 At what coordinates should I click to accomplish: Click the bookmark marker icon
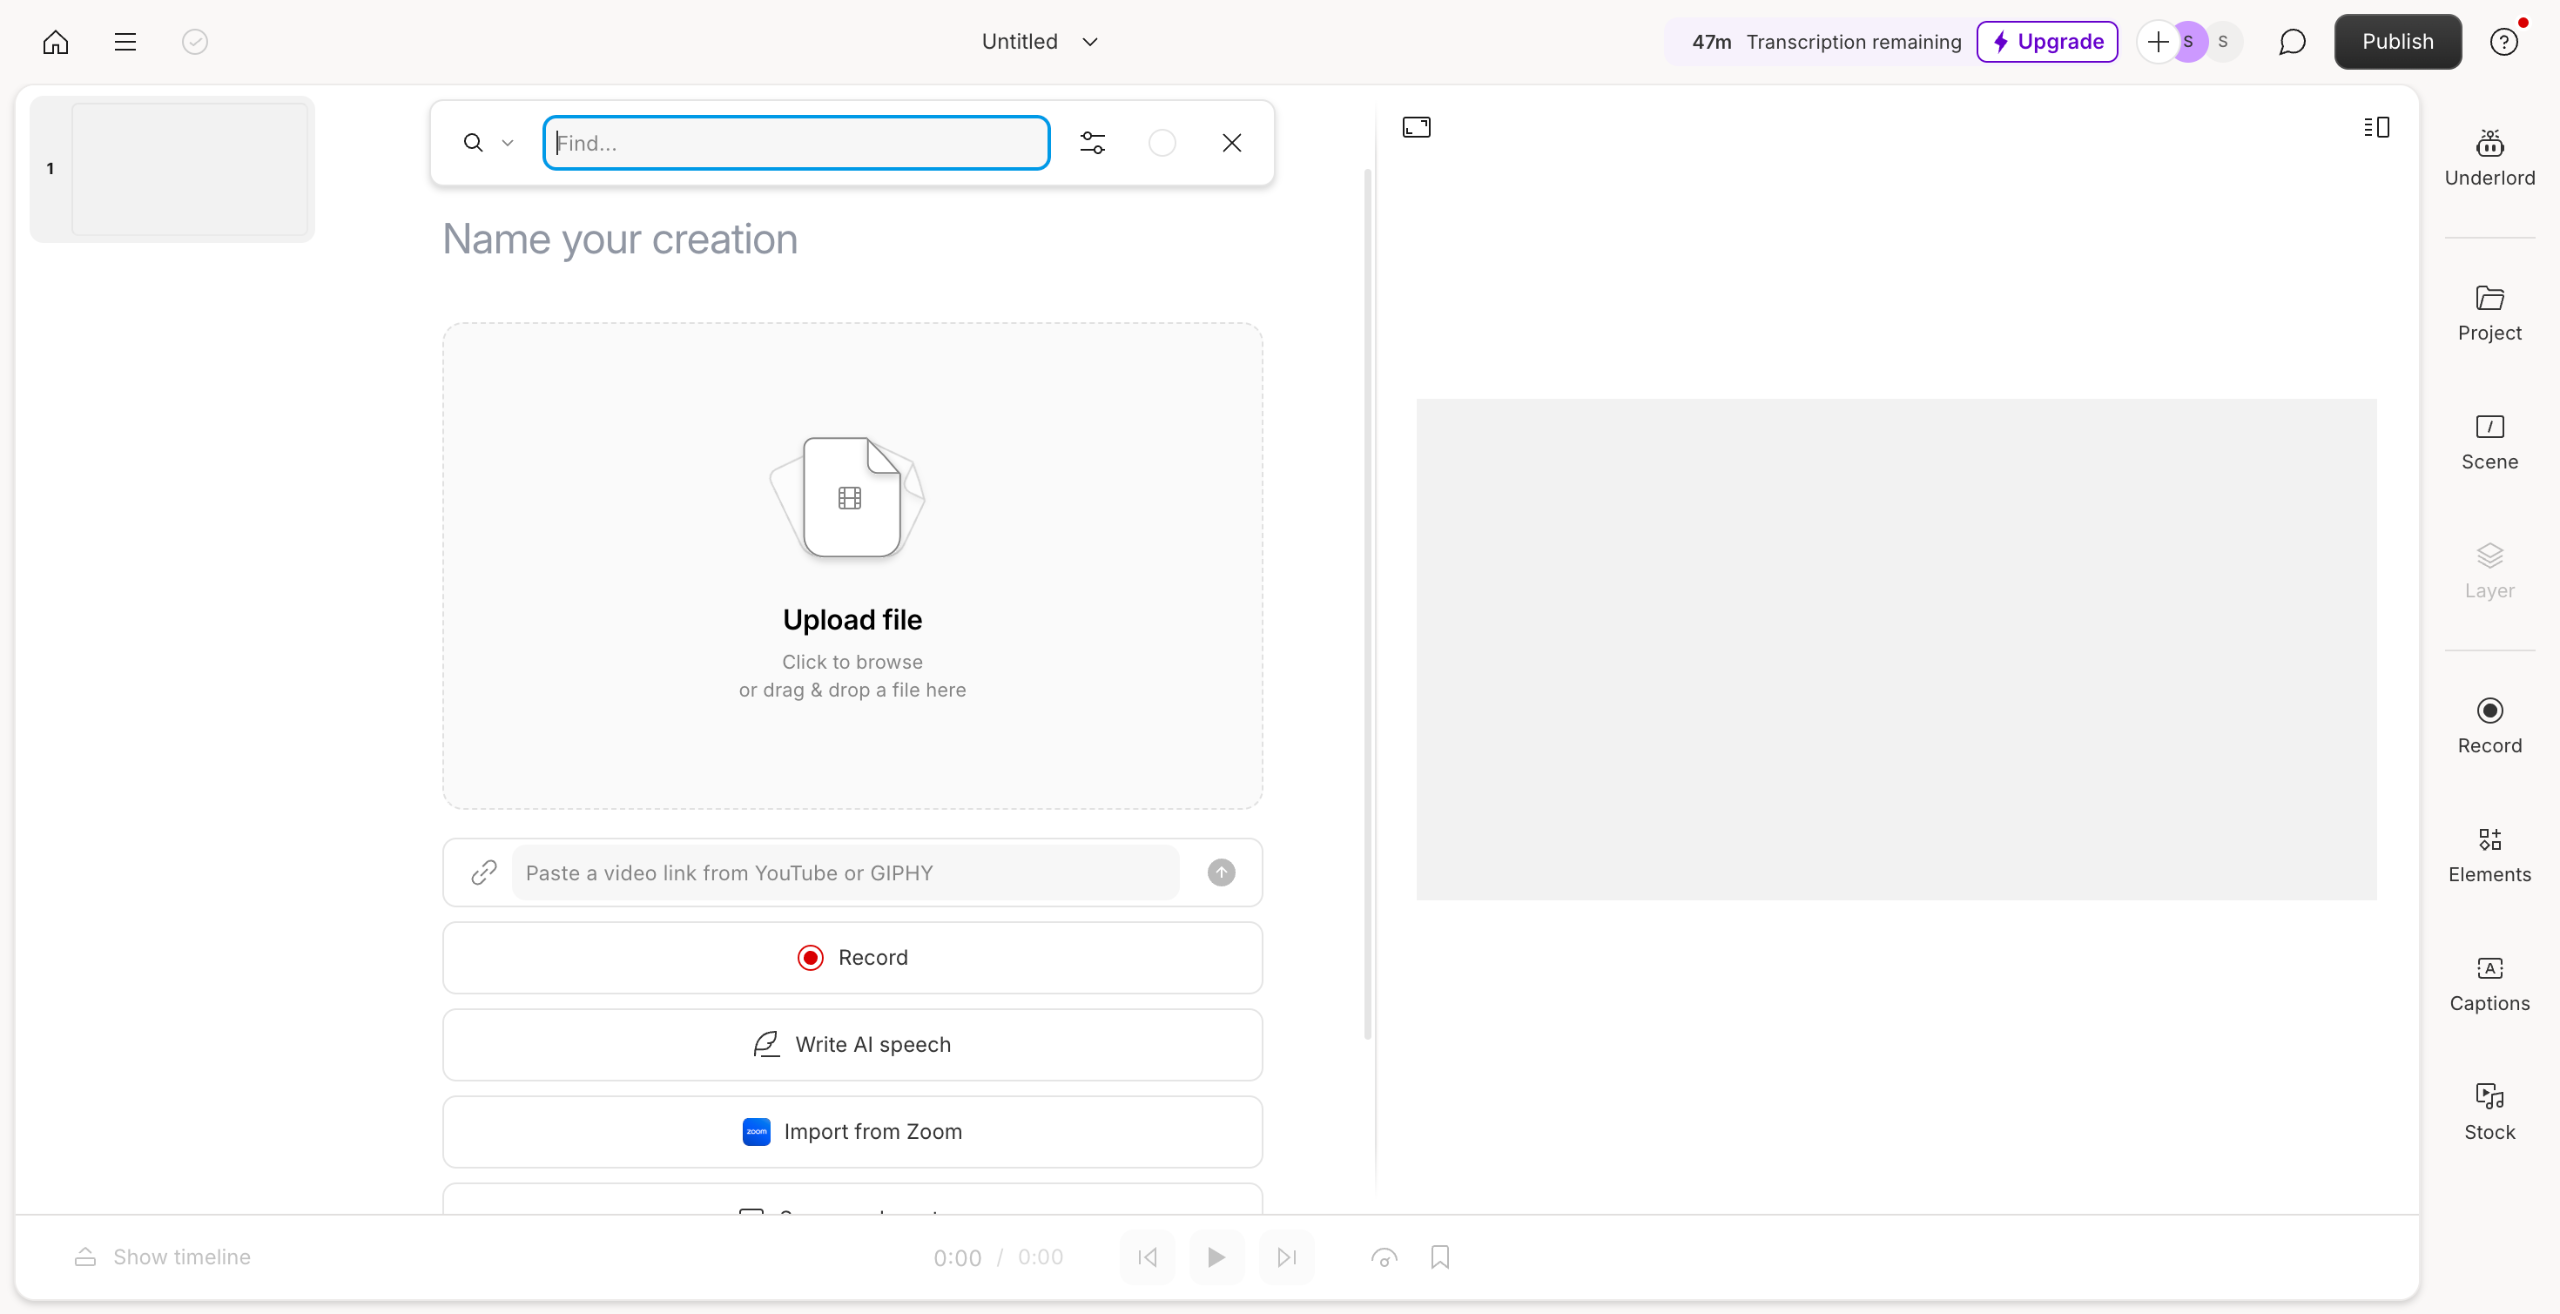point(1439,1257)
